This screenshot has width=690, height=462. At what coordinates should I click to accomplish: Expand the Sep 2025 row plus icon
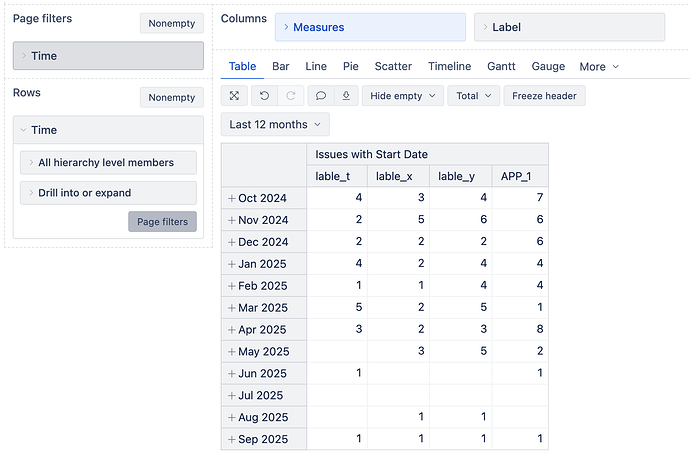[231, 440]
